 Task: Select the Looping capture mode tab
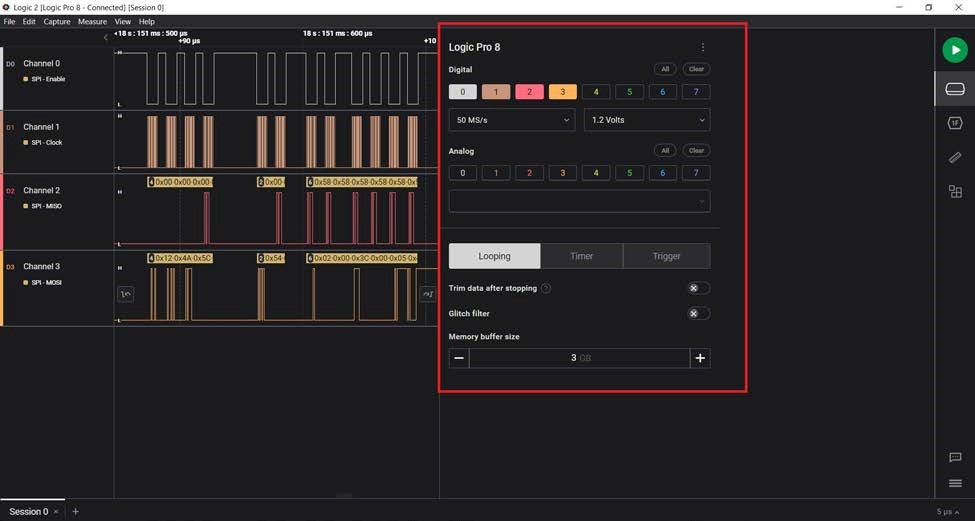(x=494, y=256)
